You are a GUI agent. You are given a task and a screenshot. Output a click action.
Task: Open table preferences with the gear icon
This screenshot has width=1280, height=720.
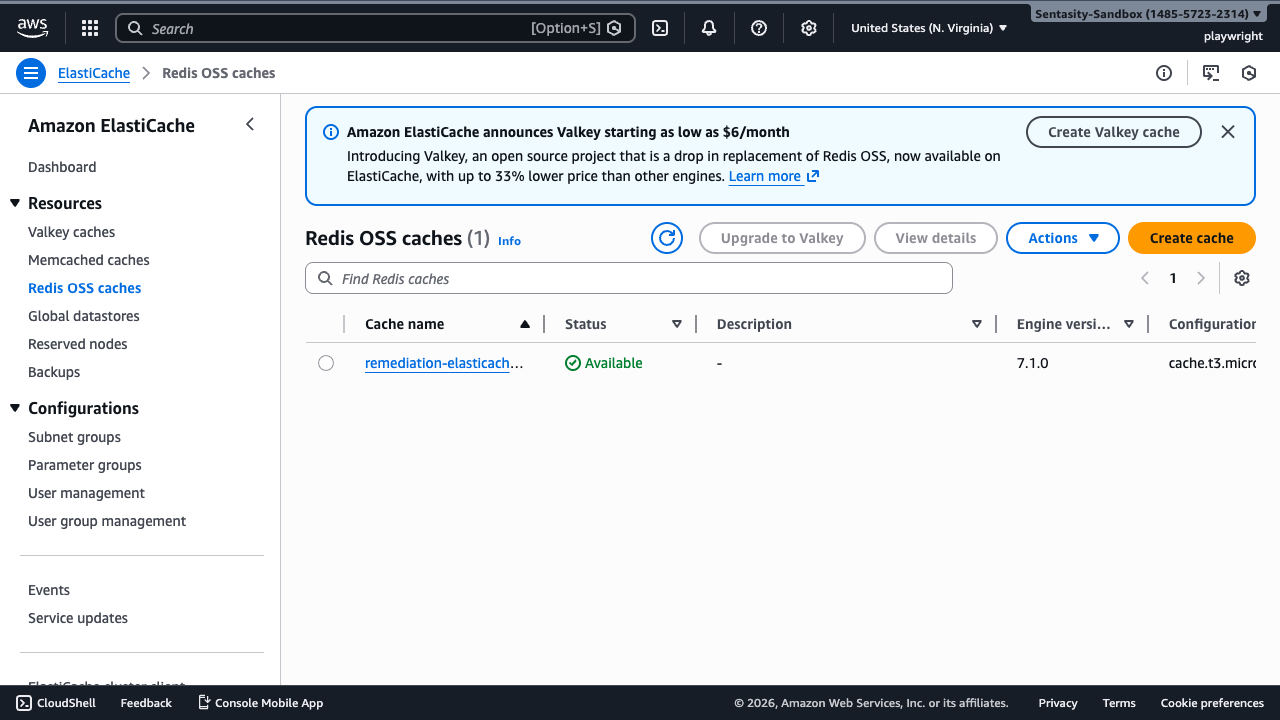[1241, 277]
